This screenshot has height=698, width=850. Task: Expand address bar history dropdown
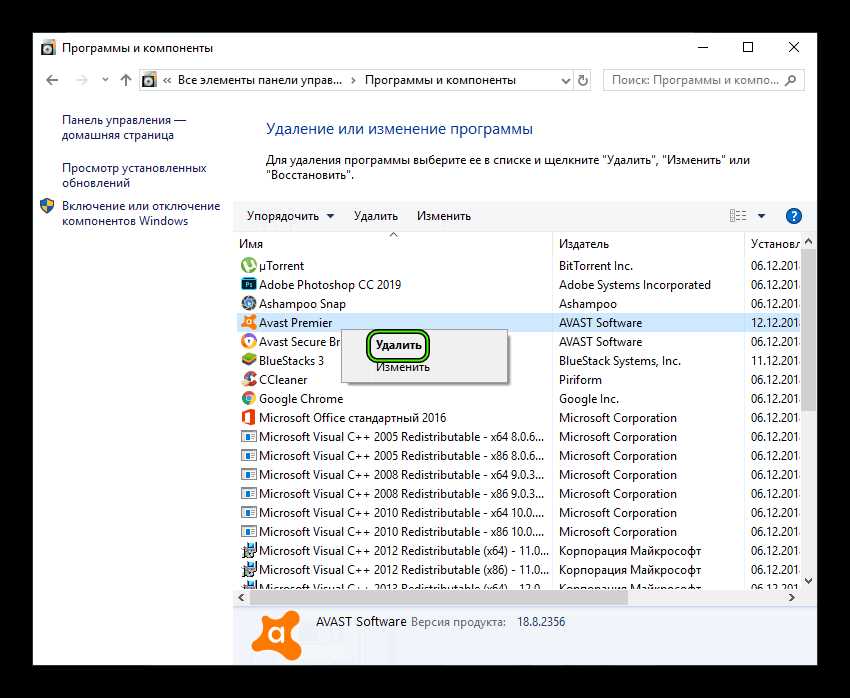click(565, 81)
